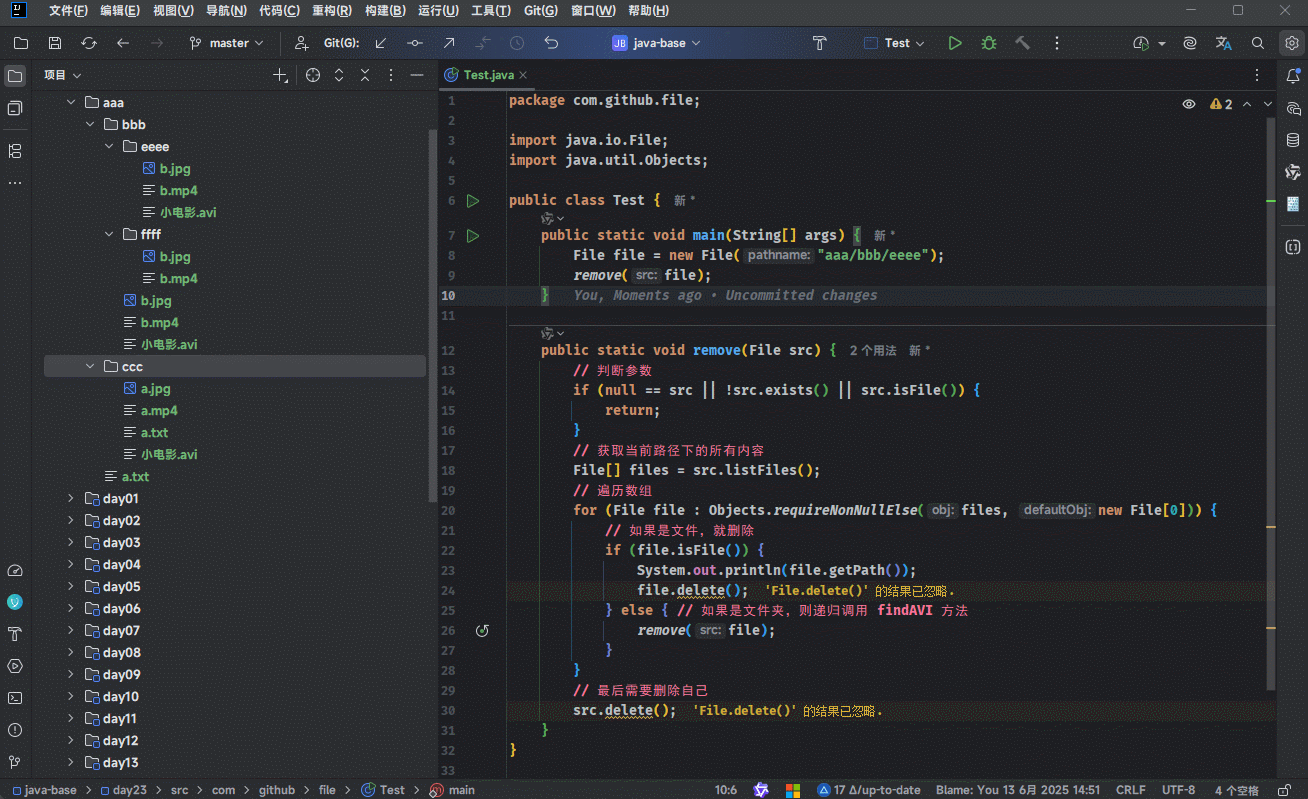Toggle reader mode eye icon in editor

[1189, 104]
